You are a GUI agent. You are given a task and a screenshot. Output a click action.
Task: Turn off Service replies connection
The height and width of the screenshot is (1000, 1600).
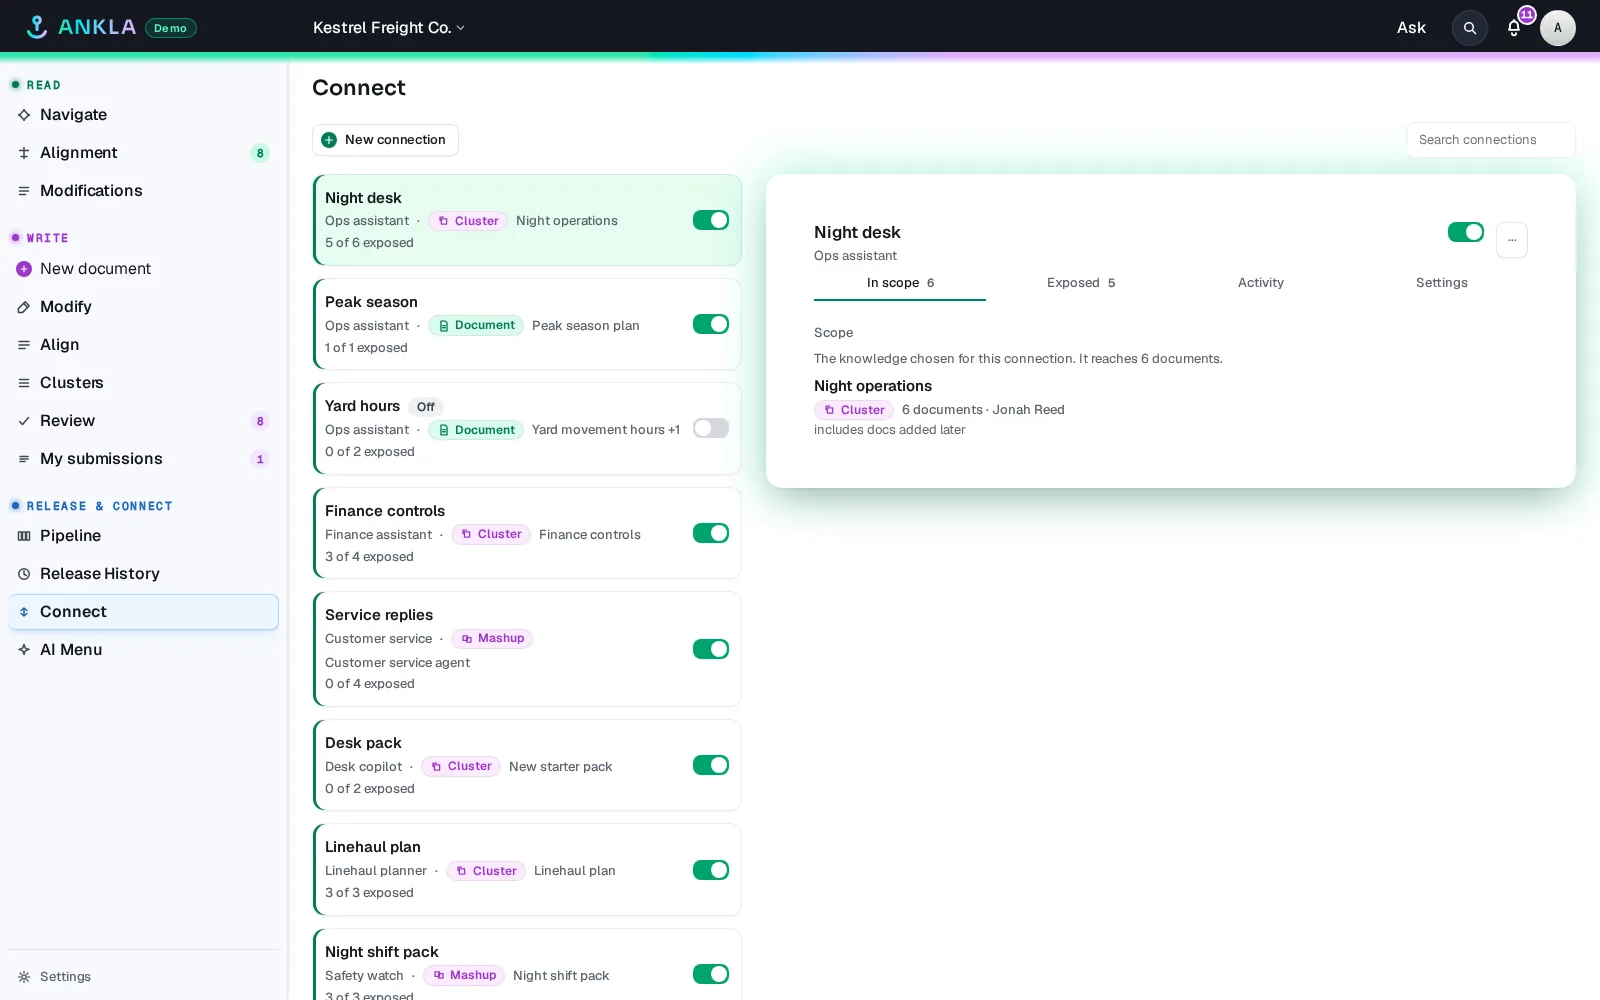(711, 649)
